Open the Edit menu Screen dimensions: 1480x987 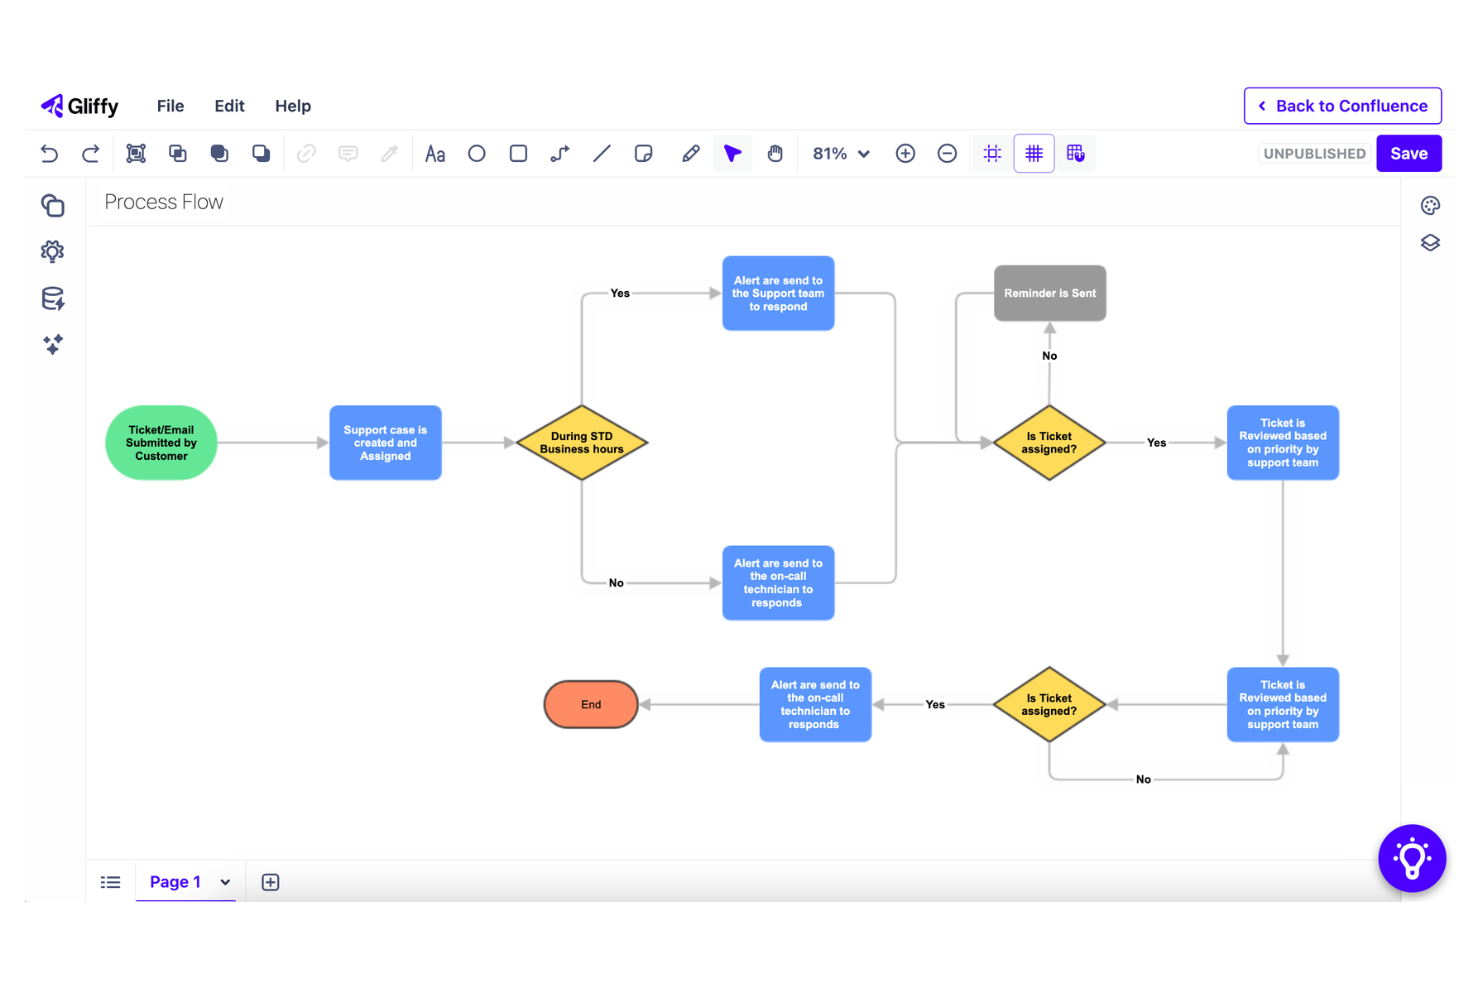[x=229, y=105]
